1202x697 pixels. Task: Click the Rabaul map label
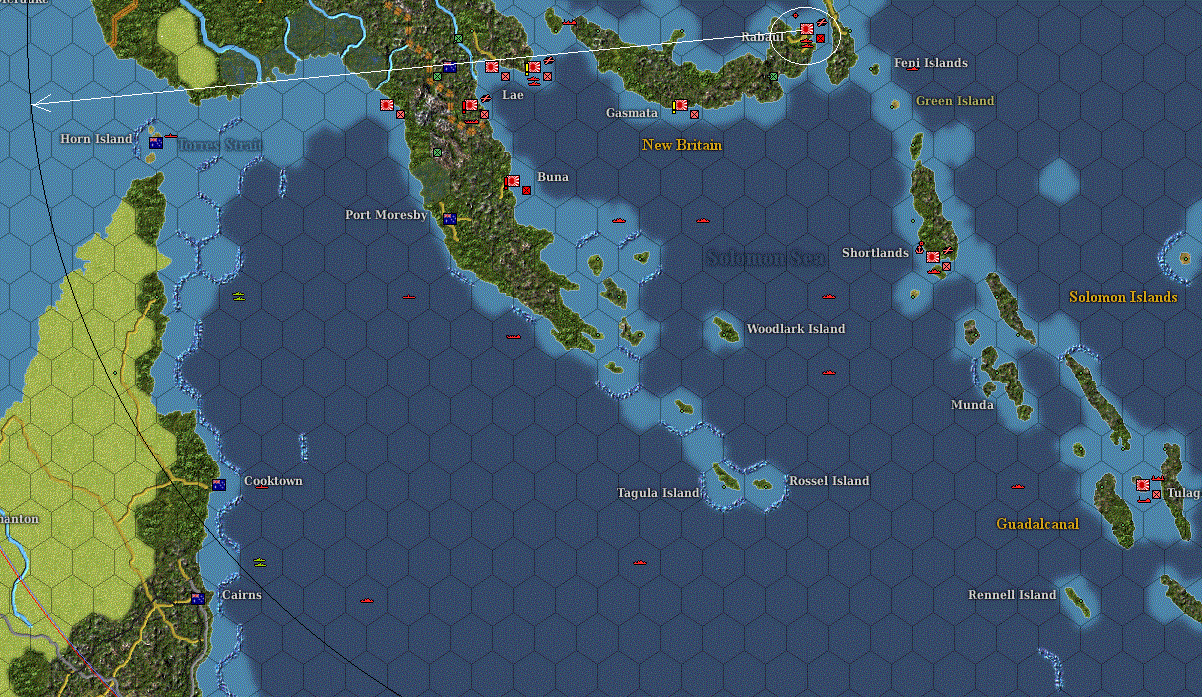click(762, 37)
